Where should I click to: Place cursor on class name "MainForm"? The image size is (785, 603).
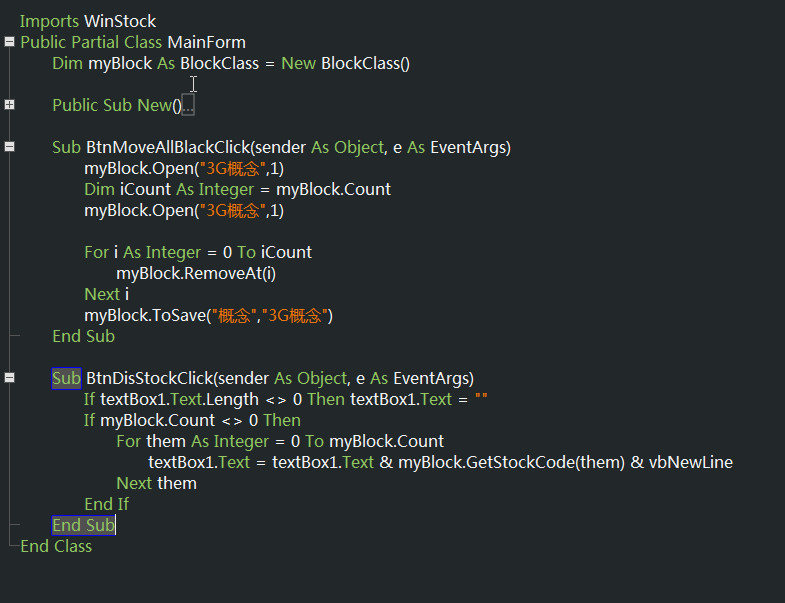[x=206, y=43]
